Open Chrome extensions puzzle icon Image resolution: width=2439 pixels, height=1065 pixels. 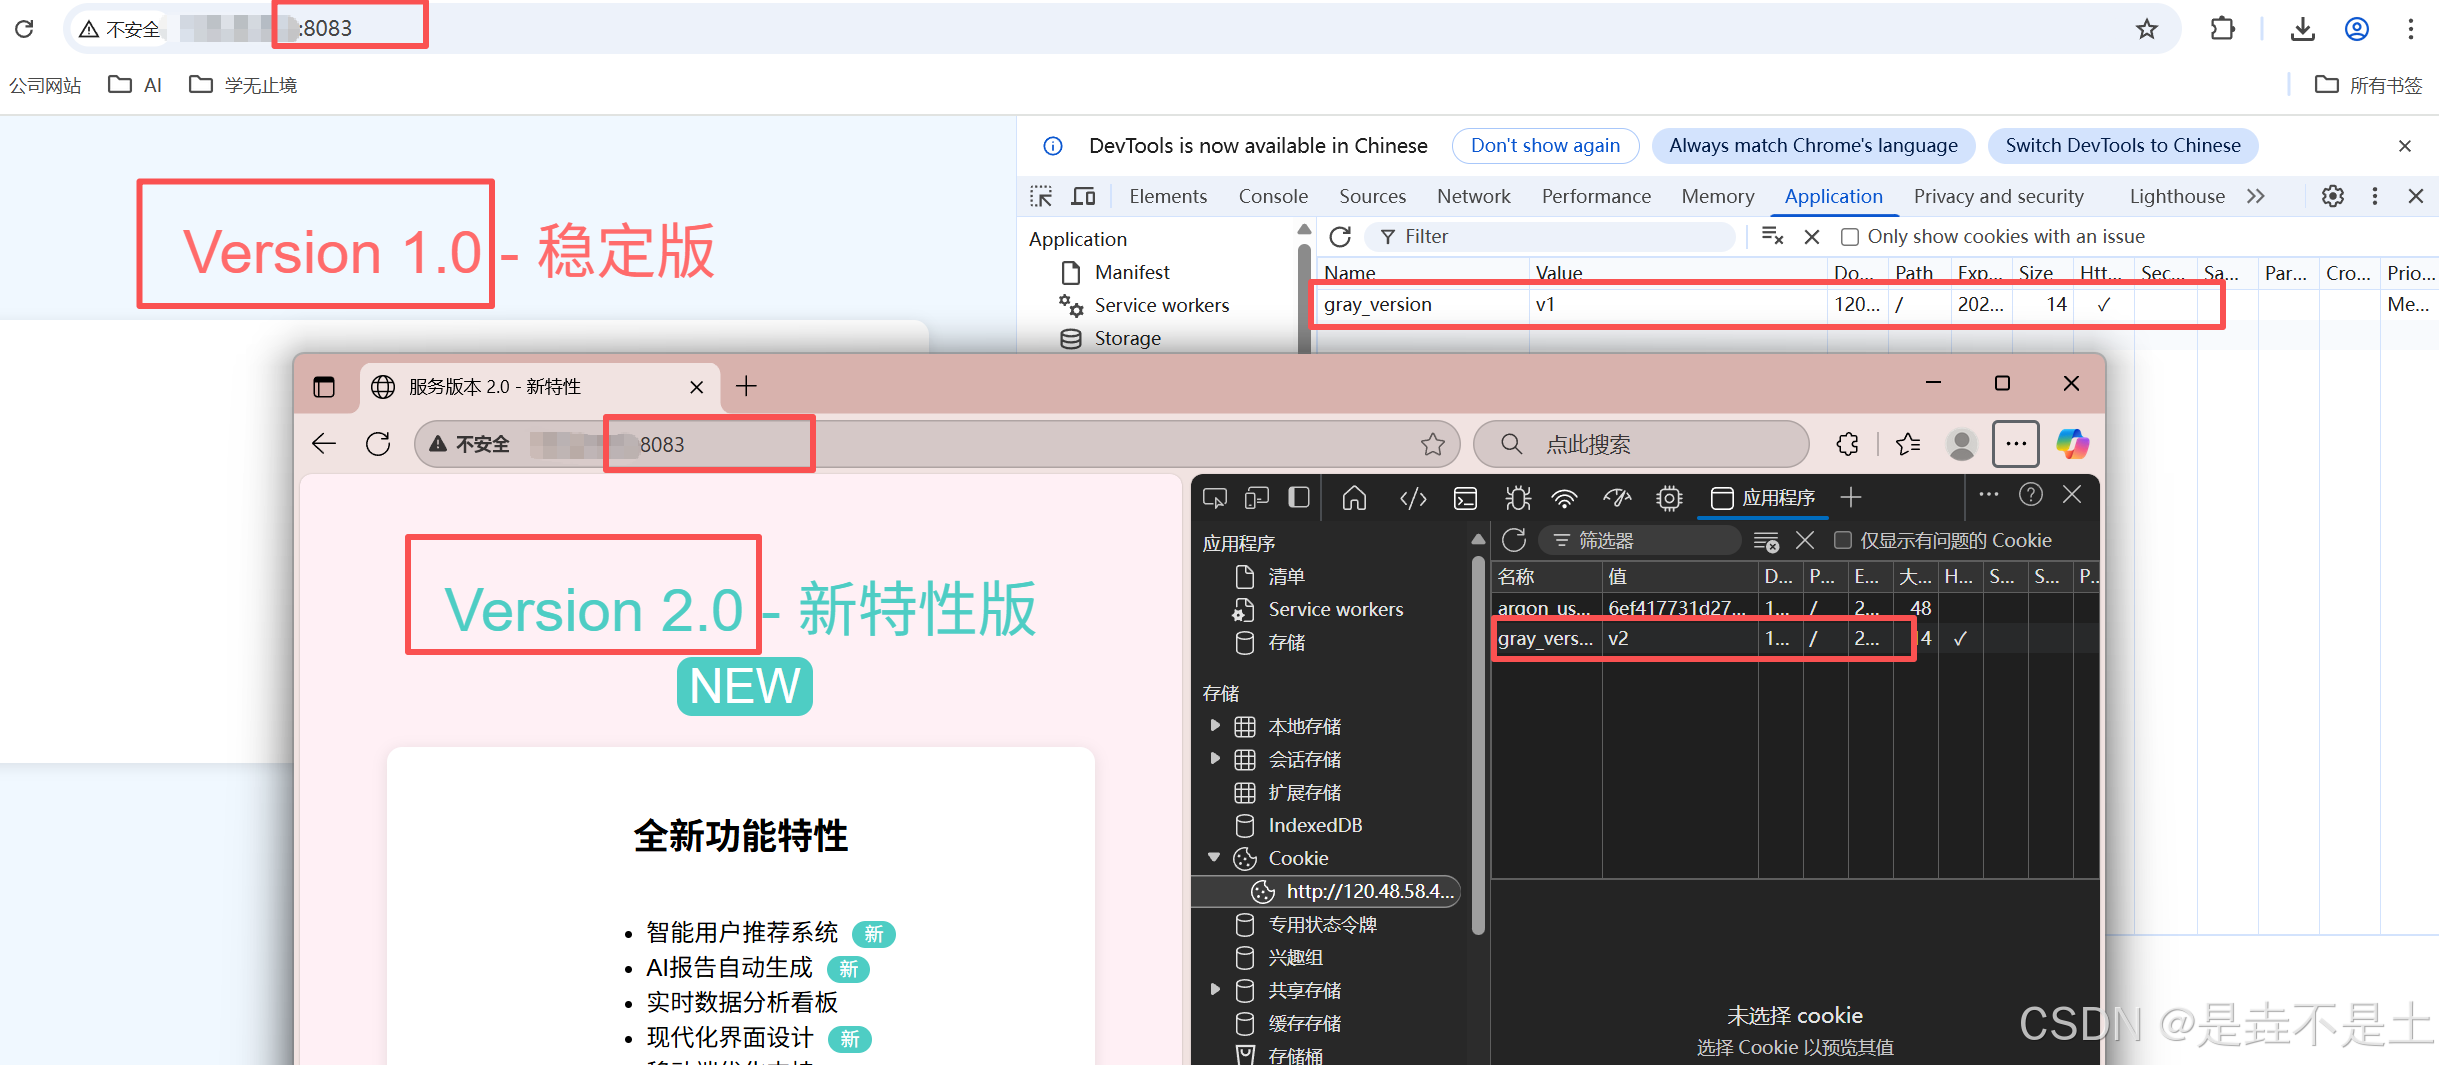point(2222,29)
